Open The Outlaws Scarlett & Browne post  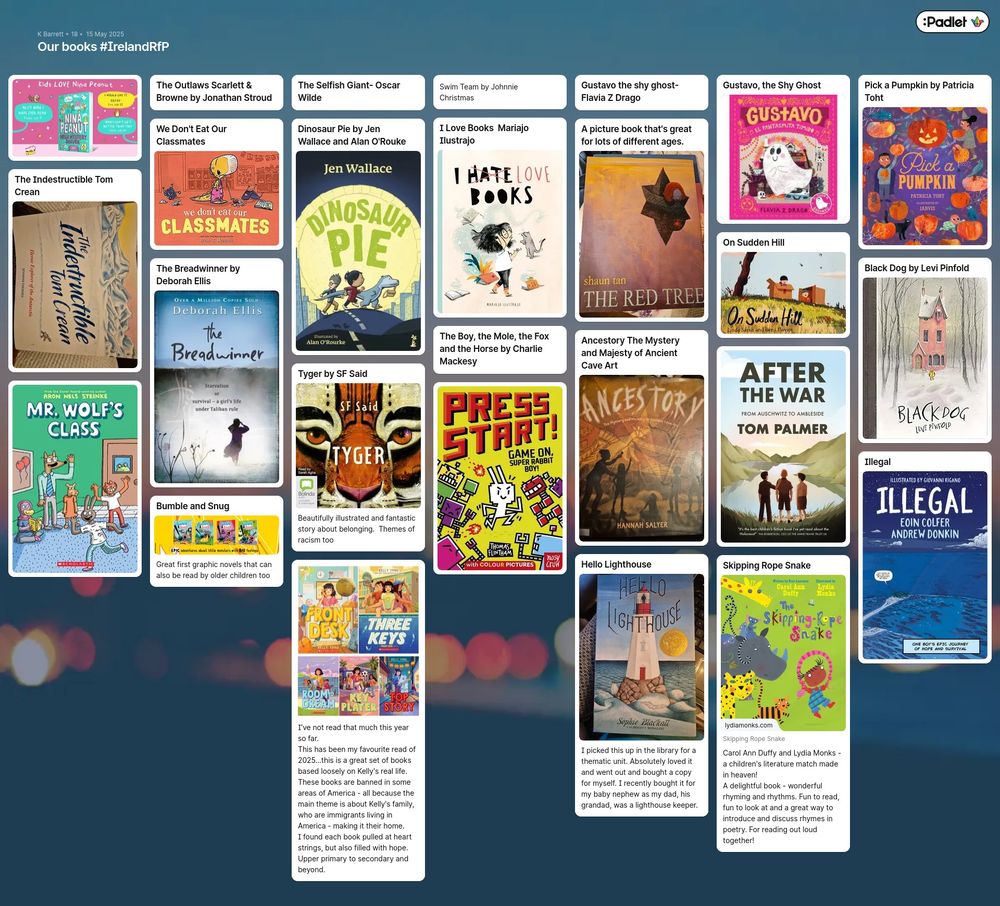[216, 92]
